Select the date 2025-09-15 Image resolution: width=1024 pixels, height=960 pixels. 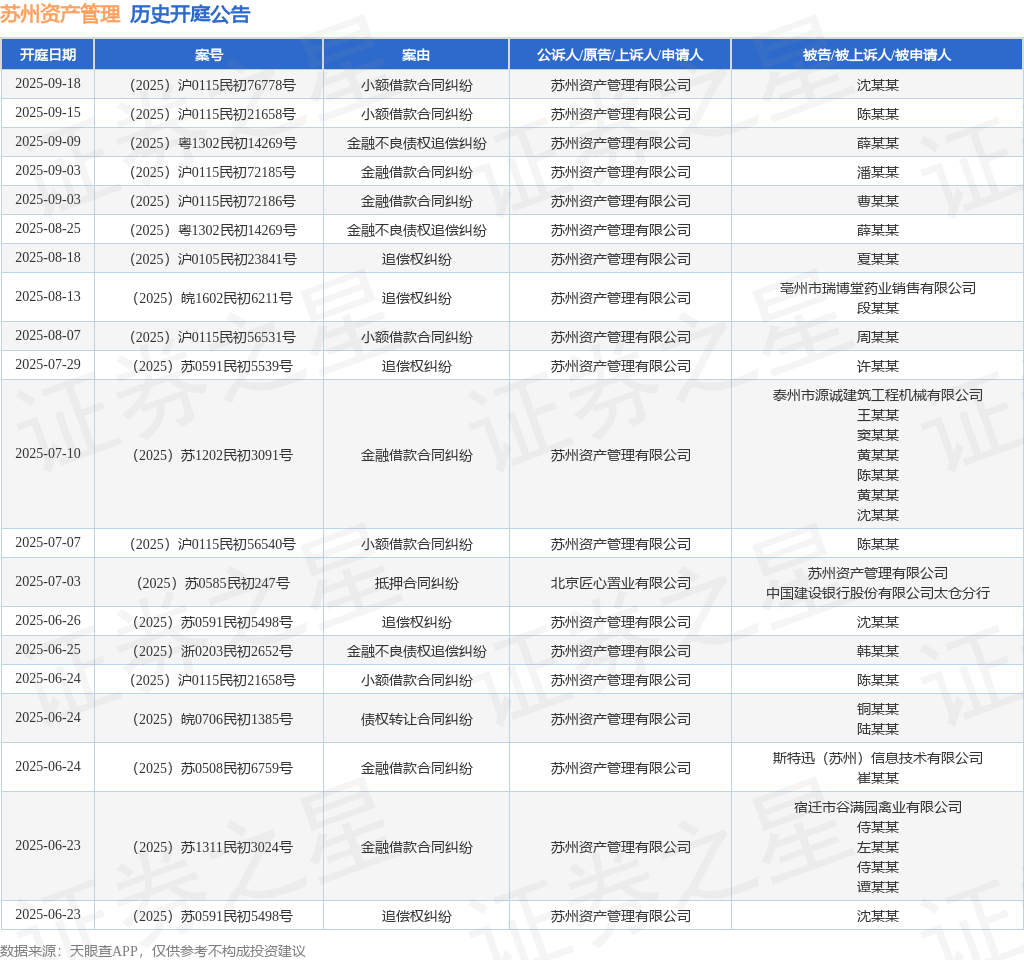pos(48,112)
